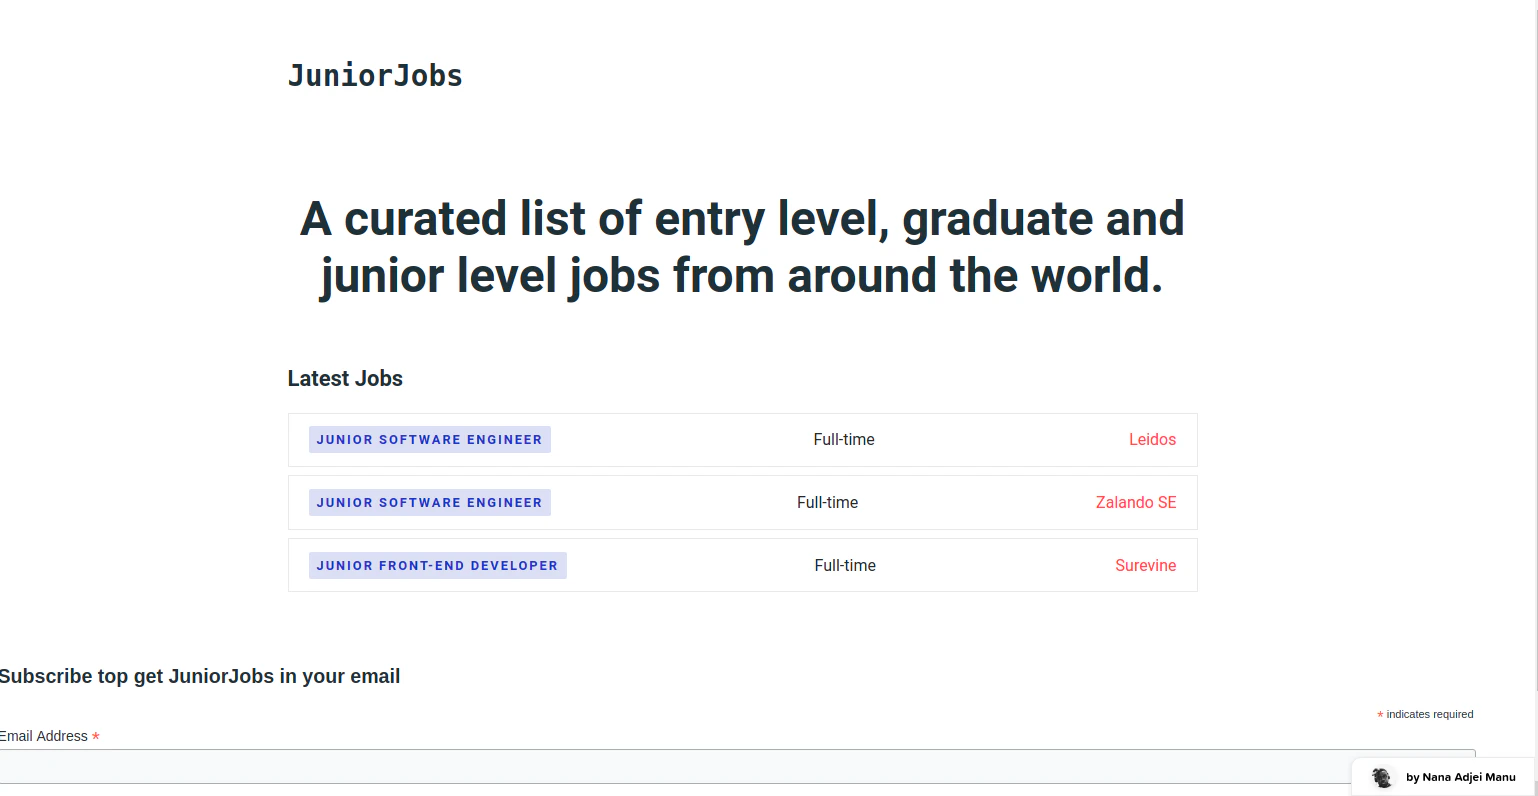Screen dimensions: 1538x796
Task: Open the Zalando SE company link
Action: click(x=1136, y=502)
